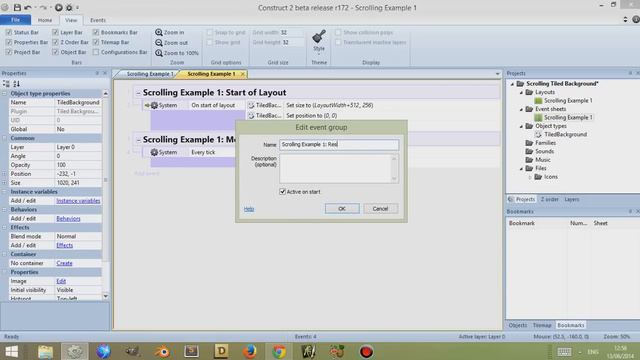
Task: Collapse the Files folder in Projects
Action: (x=521, y=169)
